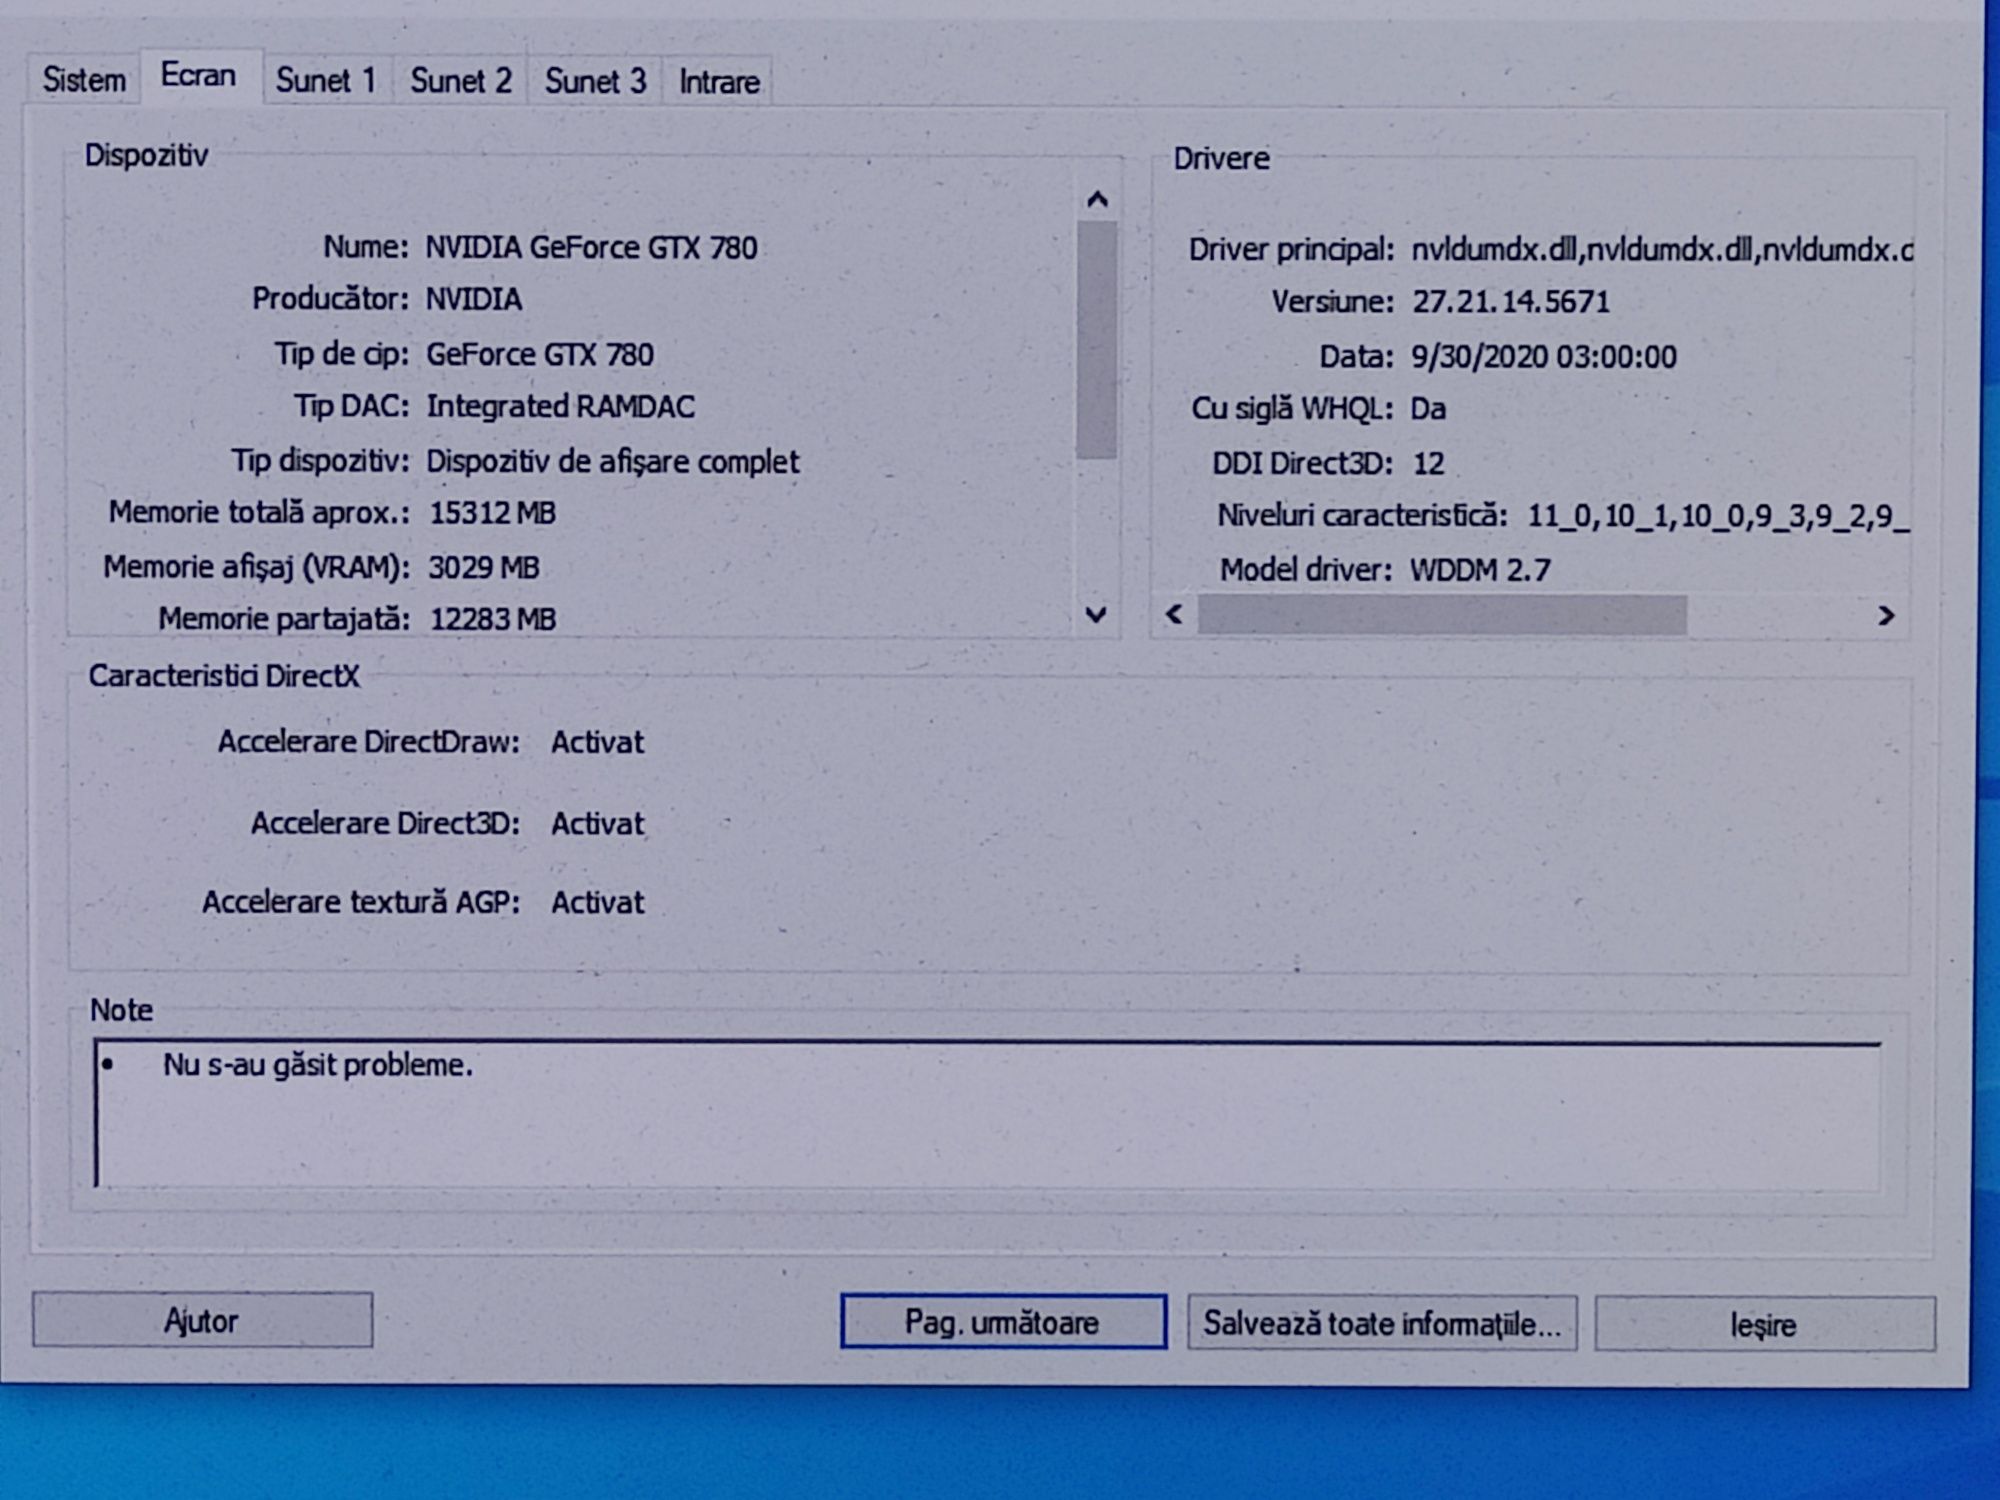The image size is (2000, 1500).
Task: Click Dispozitiv panel scroll down arrow
Action: pos(1096,614)
